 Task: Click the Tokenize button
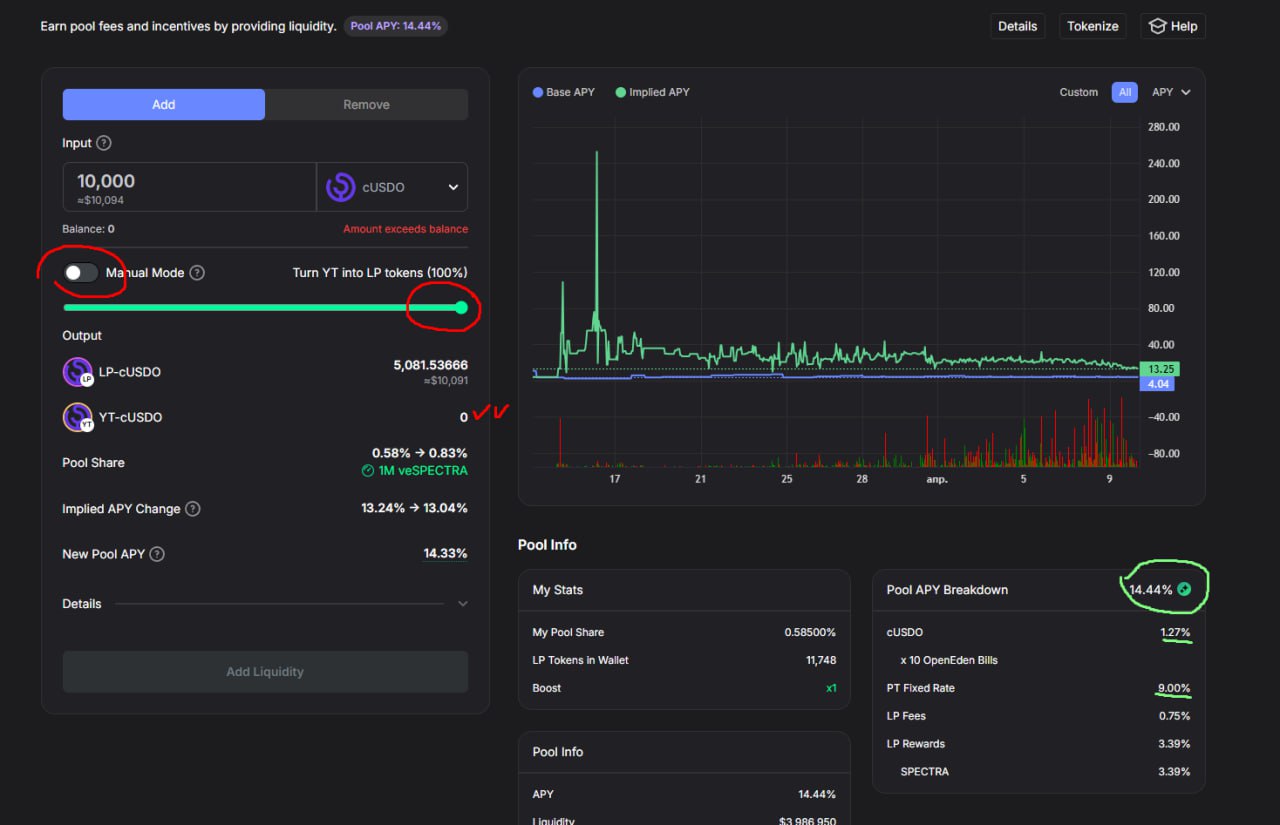(x=1093, y=26)
